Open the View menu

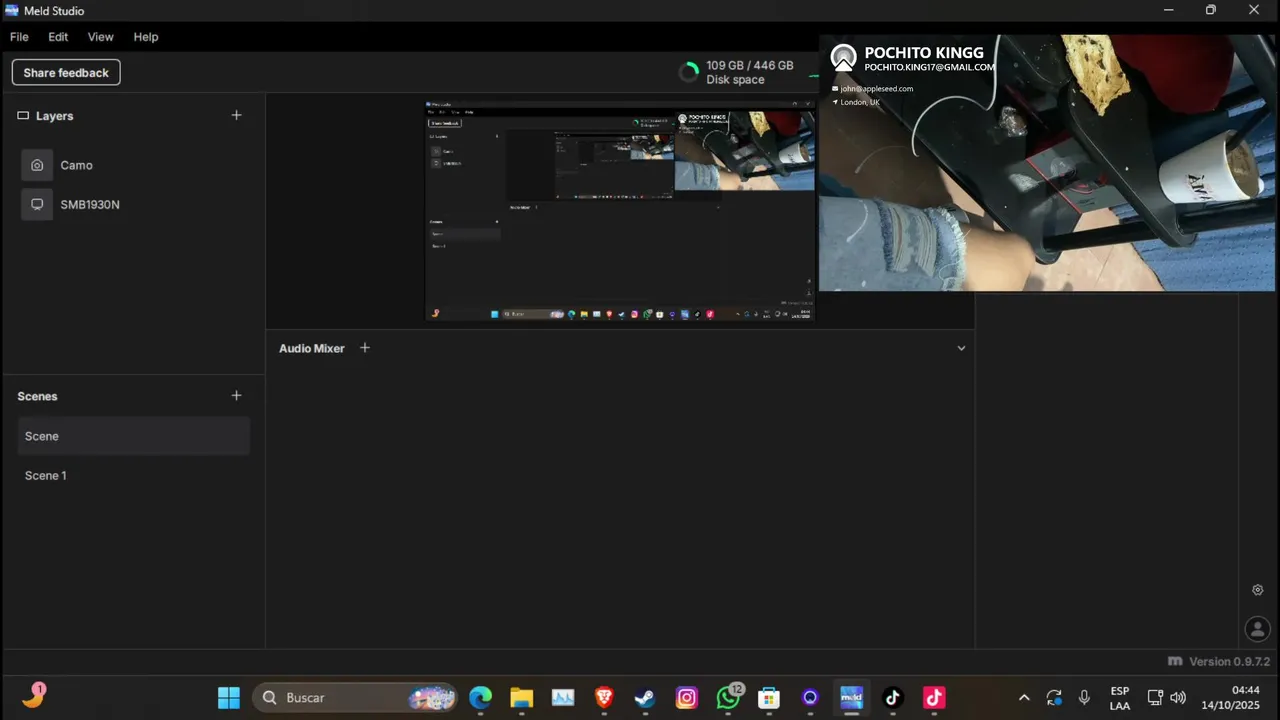pos(100,37)
